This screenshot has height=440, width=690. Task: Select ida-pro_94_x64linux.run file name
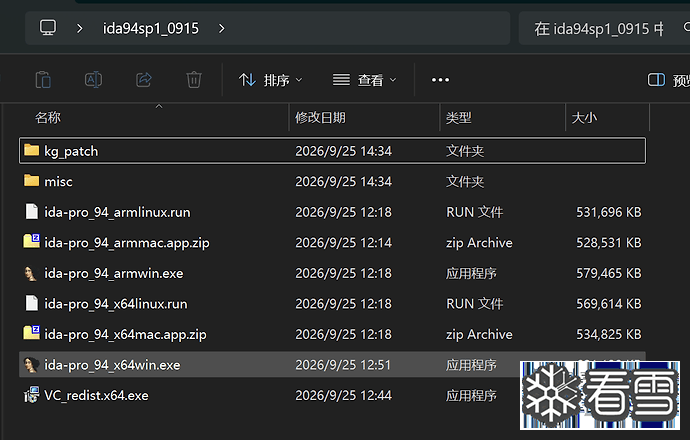pos(116,304)
